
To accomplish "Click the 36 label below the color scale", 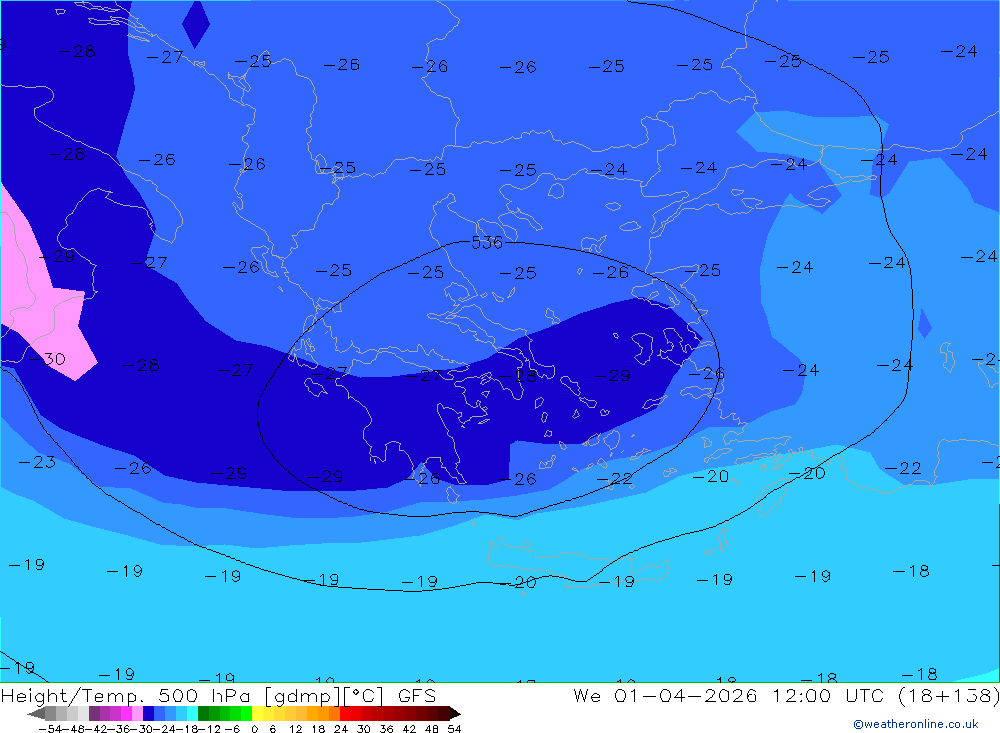I will [x=386, y=729].
